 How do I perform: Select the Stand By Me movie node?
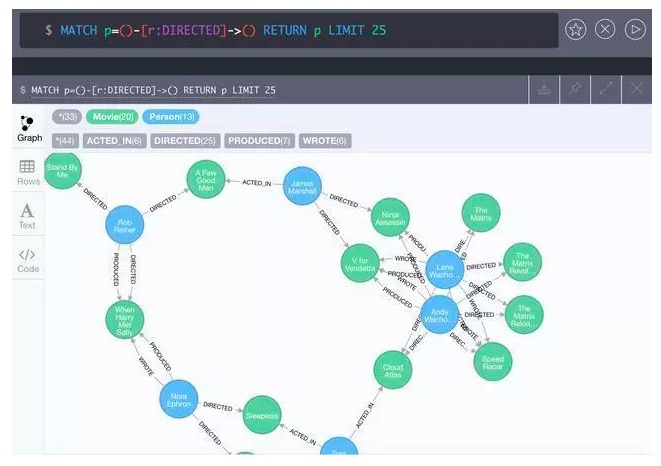coord(62,170)
